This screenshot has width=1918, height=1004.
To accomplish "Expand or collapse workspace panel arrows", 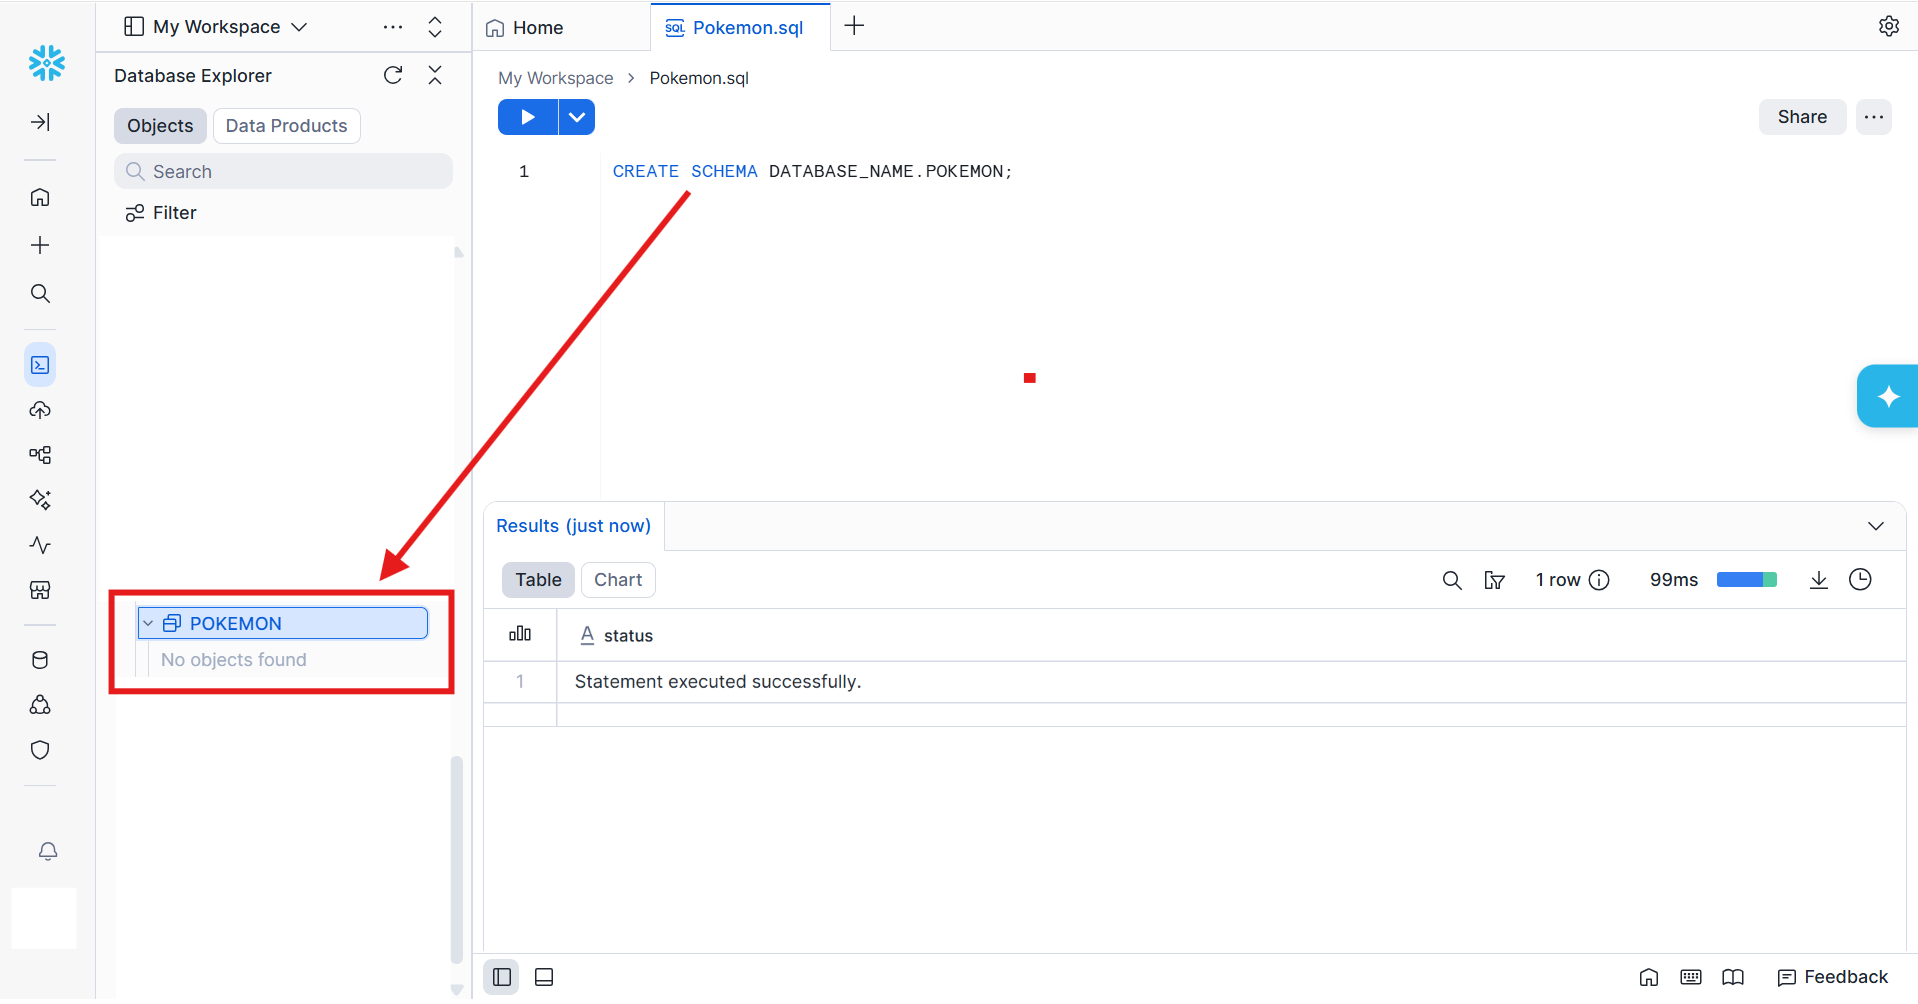I will click(x=435, y=27).
